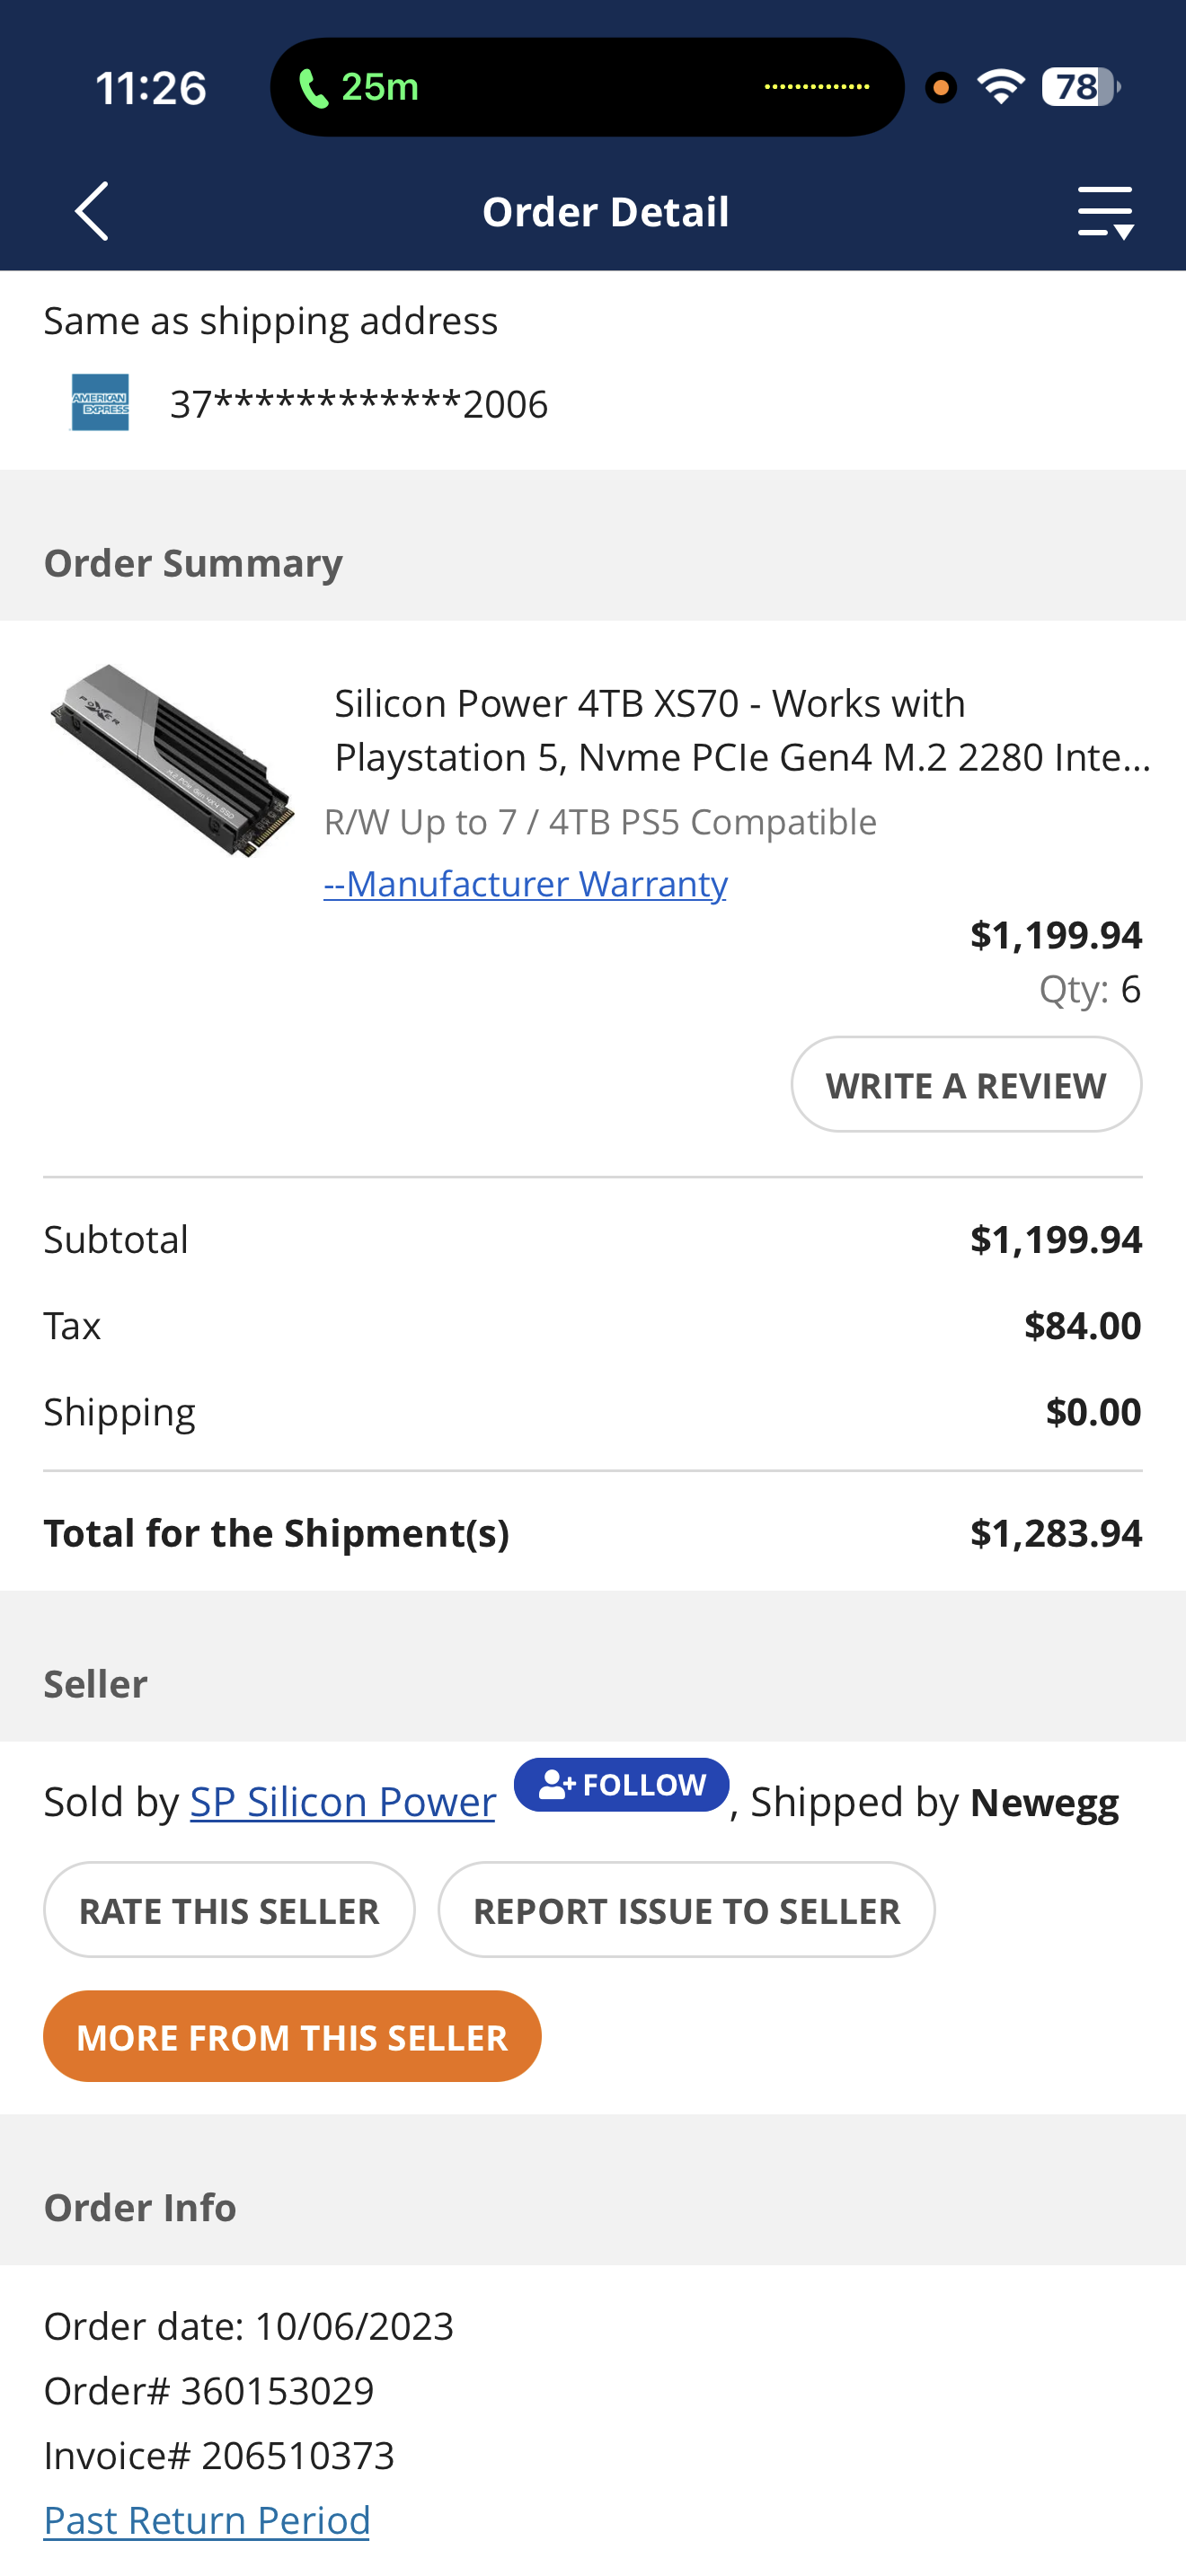
Task: Tap the orange microphone indicator dot
Action: 940,88
